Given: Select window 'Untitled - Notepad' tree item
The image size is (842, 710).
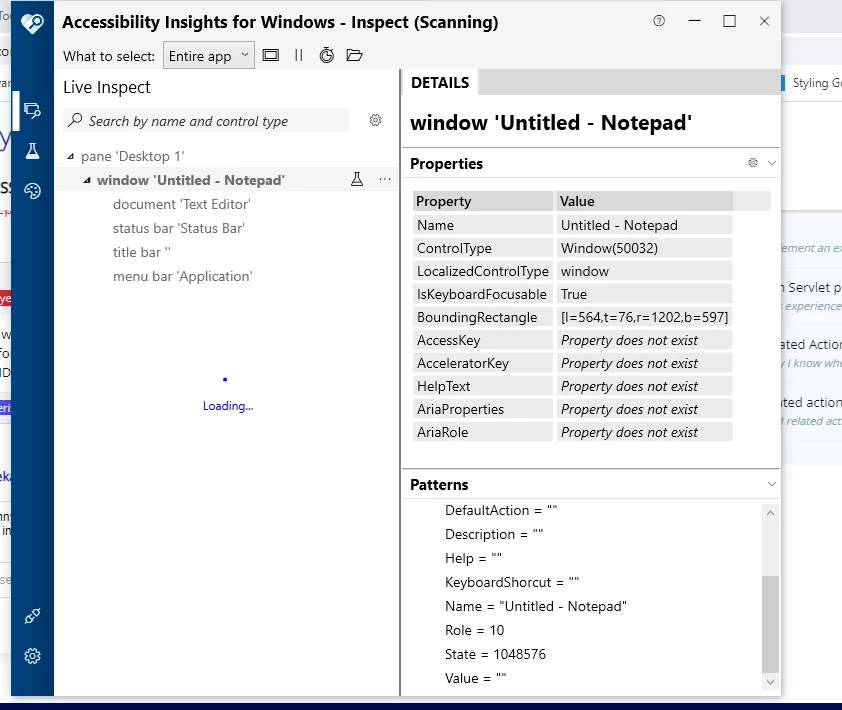Looking at the screenshot, I should click(x=191, y=180).
